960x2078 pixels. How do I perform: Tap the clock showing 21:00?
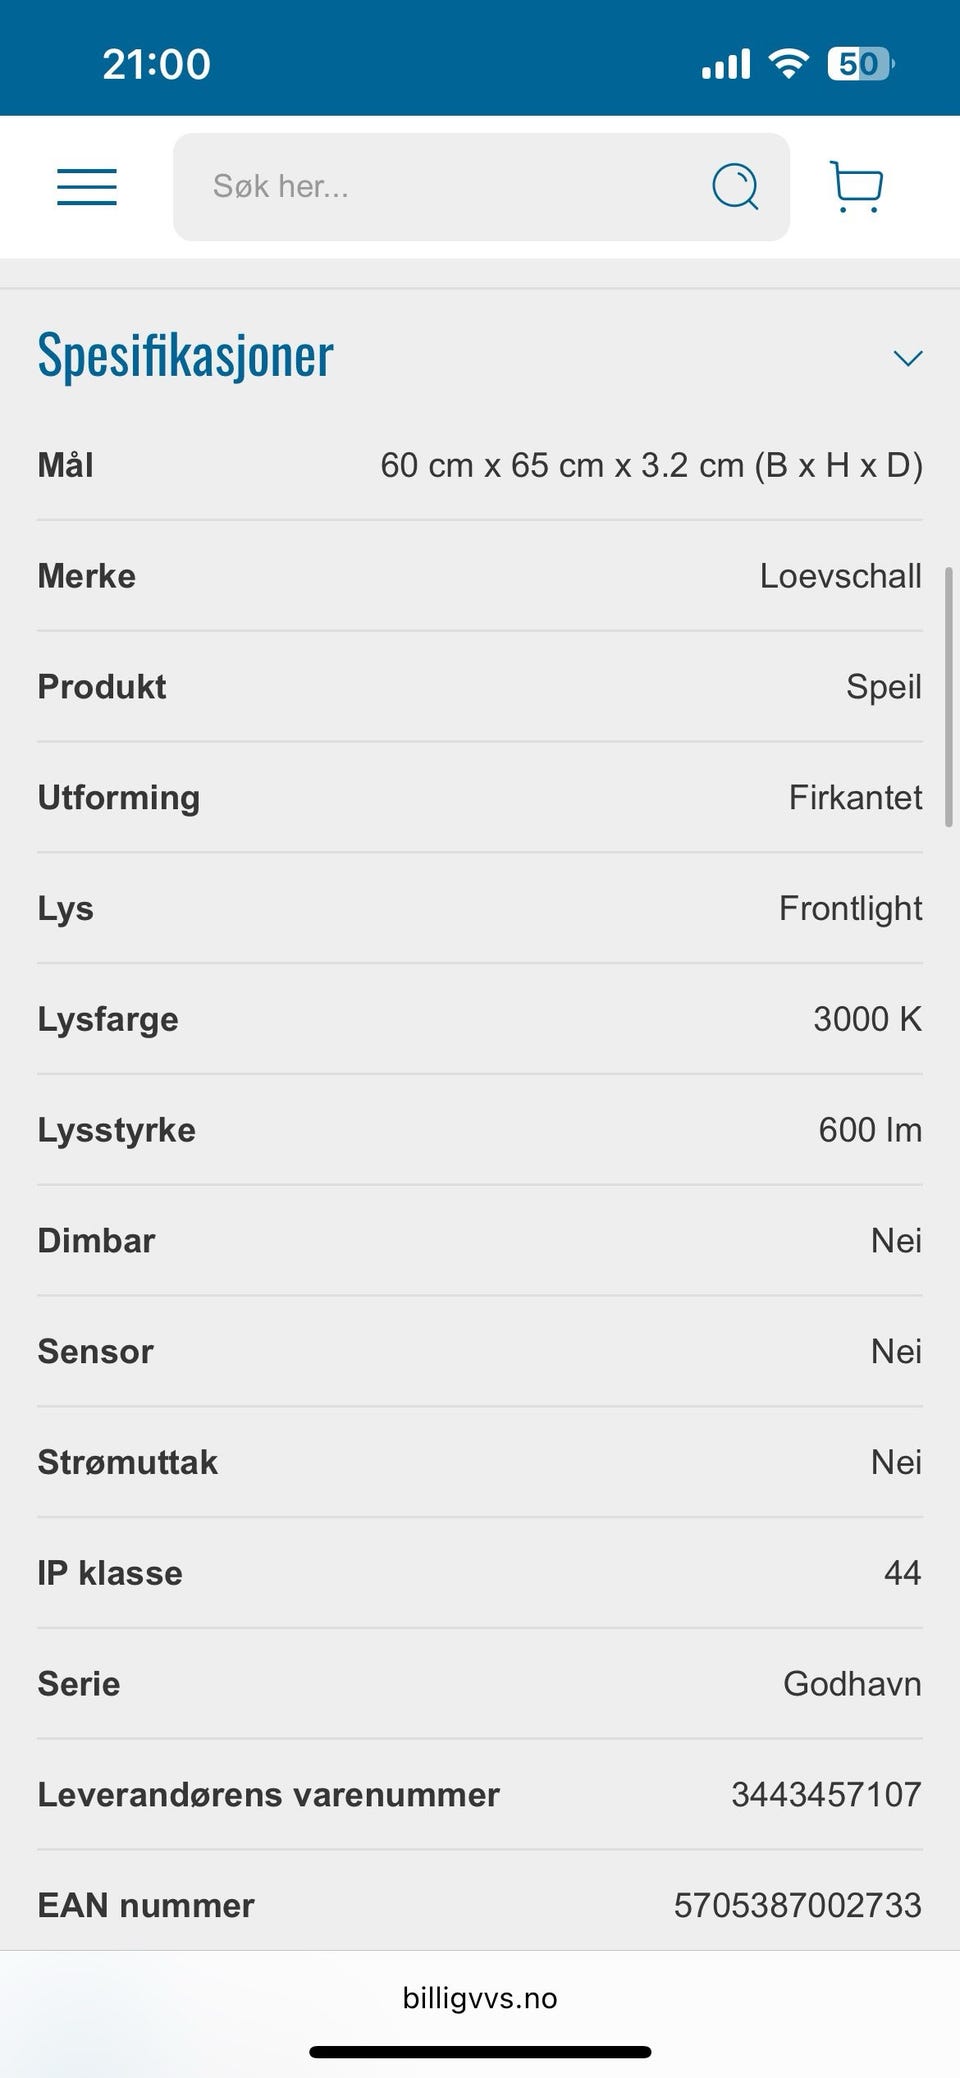pos(156,64)
